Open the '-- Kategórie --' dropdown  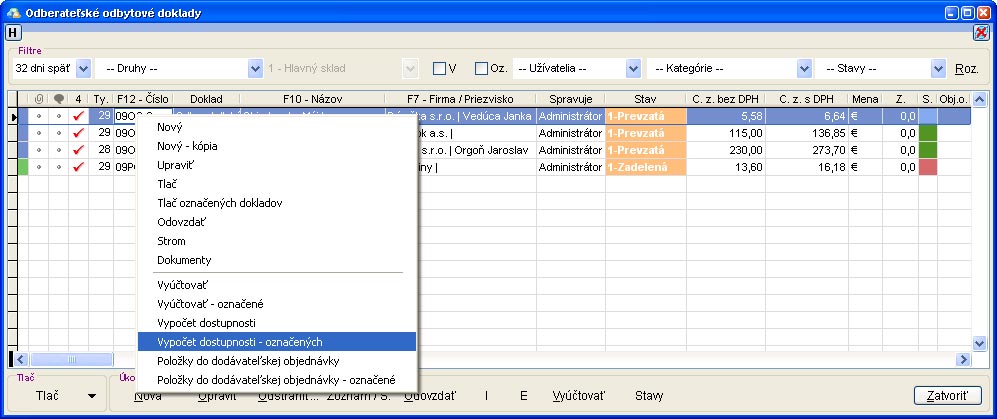(804, 68)
